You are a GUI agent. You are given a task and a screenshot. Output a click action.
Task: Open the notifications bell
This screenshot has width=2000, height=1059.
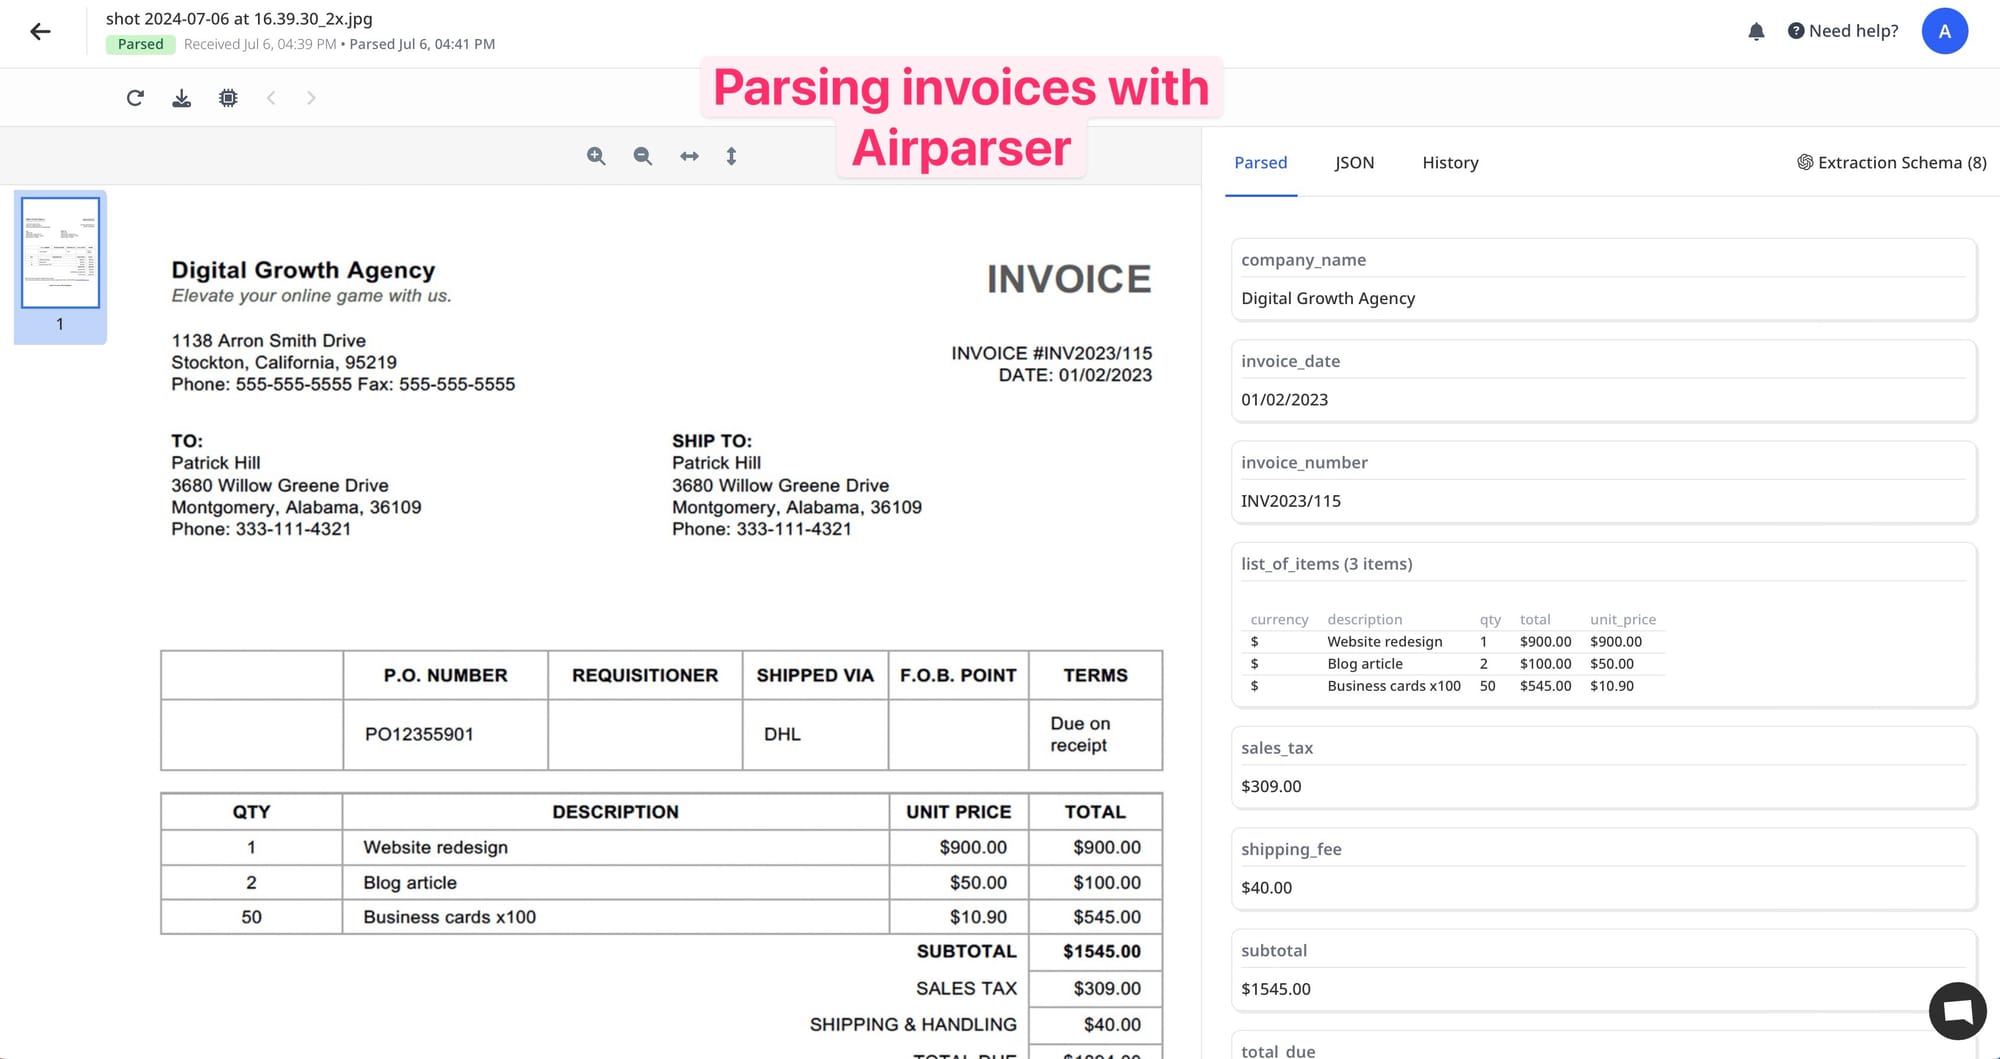pos(1756,32)
